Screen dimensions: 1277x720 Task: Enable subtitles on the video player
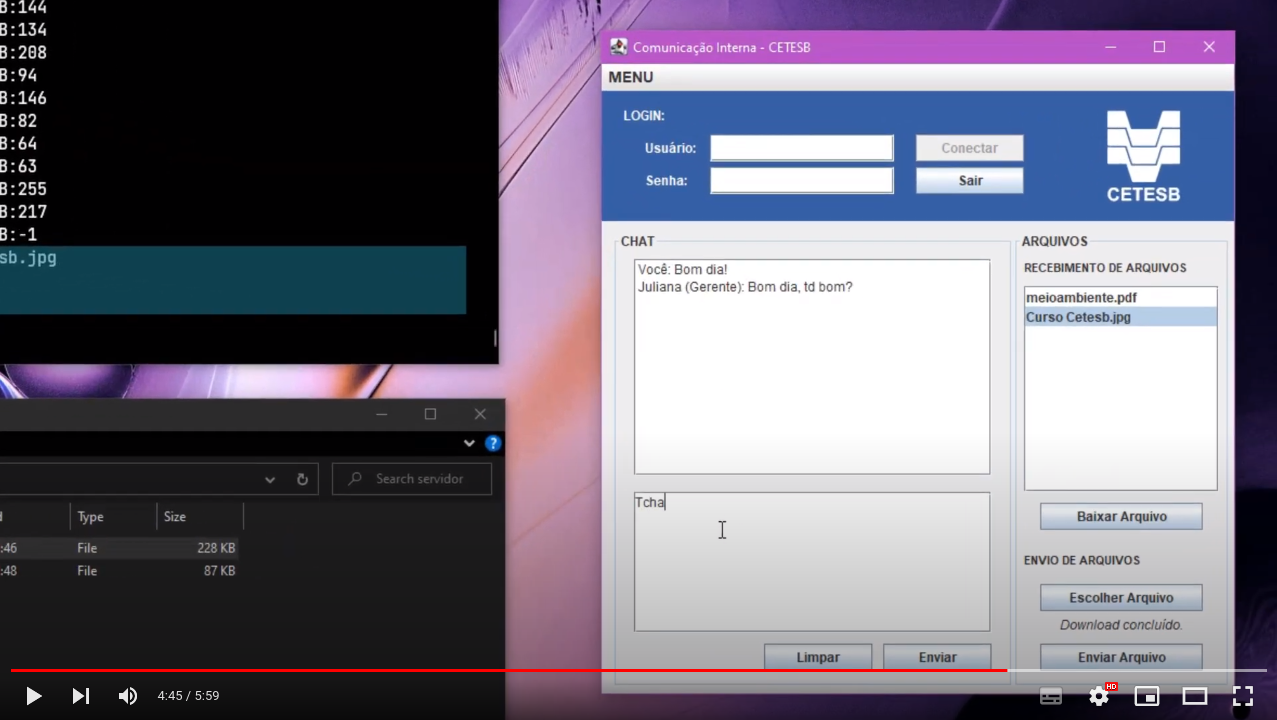point(1051,695)
